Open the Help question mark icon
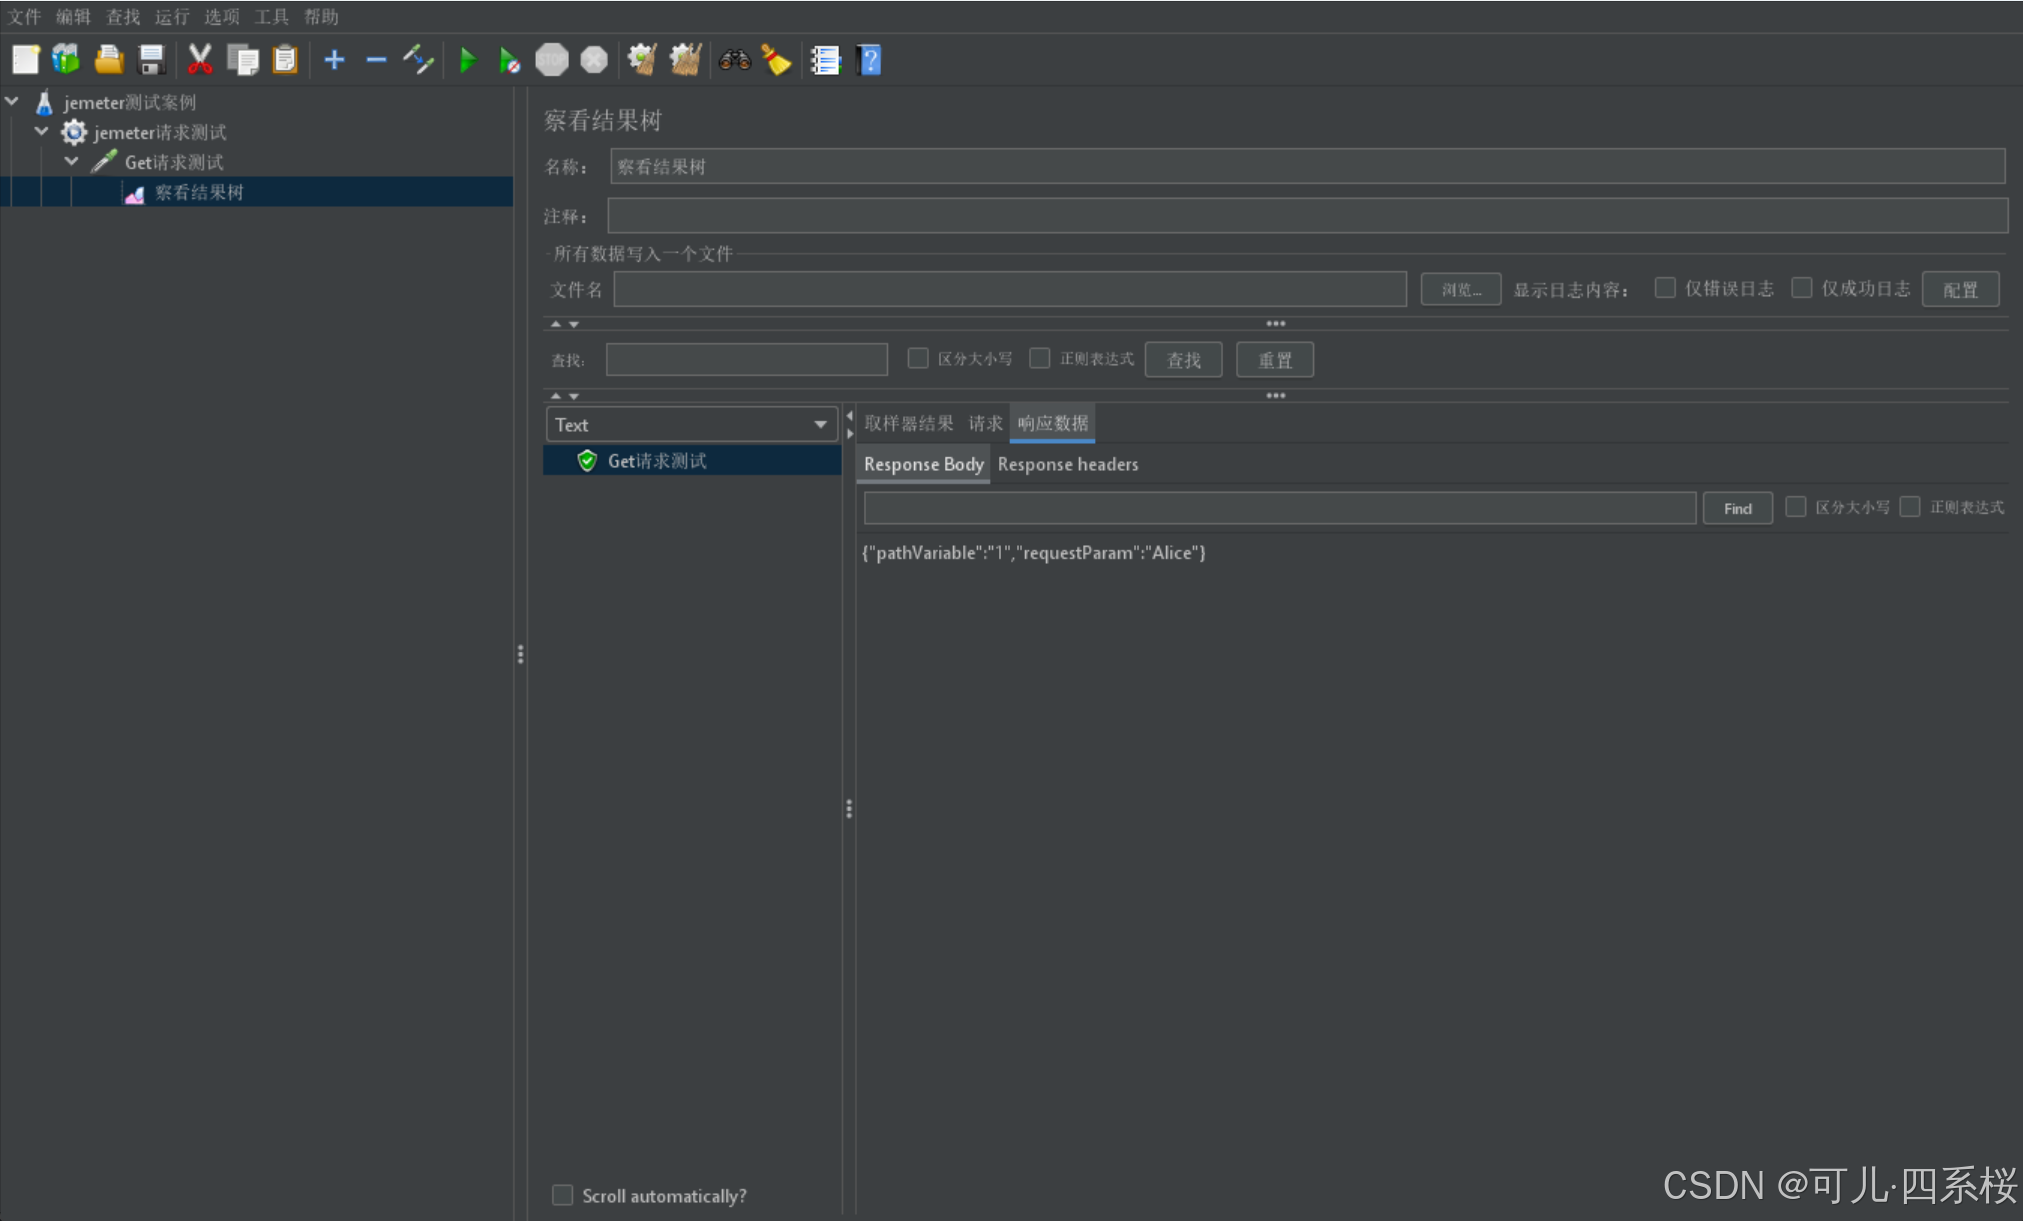2023x1221 pixels. [x=869, y=61]
